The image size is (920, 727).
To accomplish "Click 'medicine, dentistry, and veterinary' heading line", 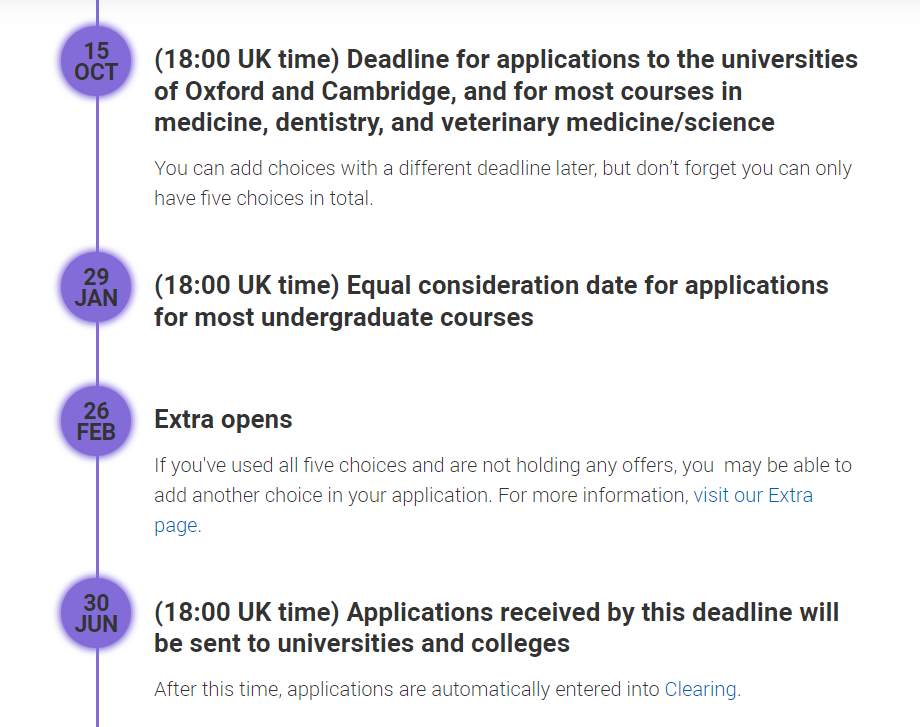I will [x=464, y=122].
